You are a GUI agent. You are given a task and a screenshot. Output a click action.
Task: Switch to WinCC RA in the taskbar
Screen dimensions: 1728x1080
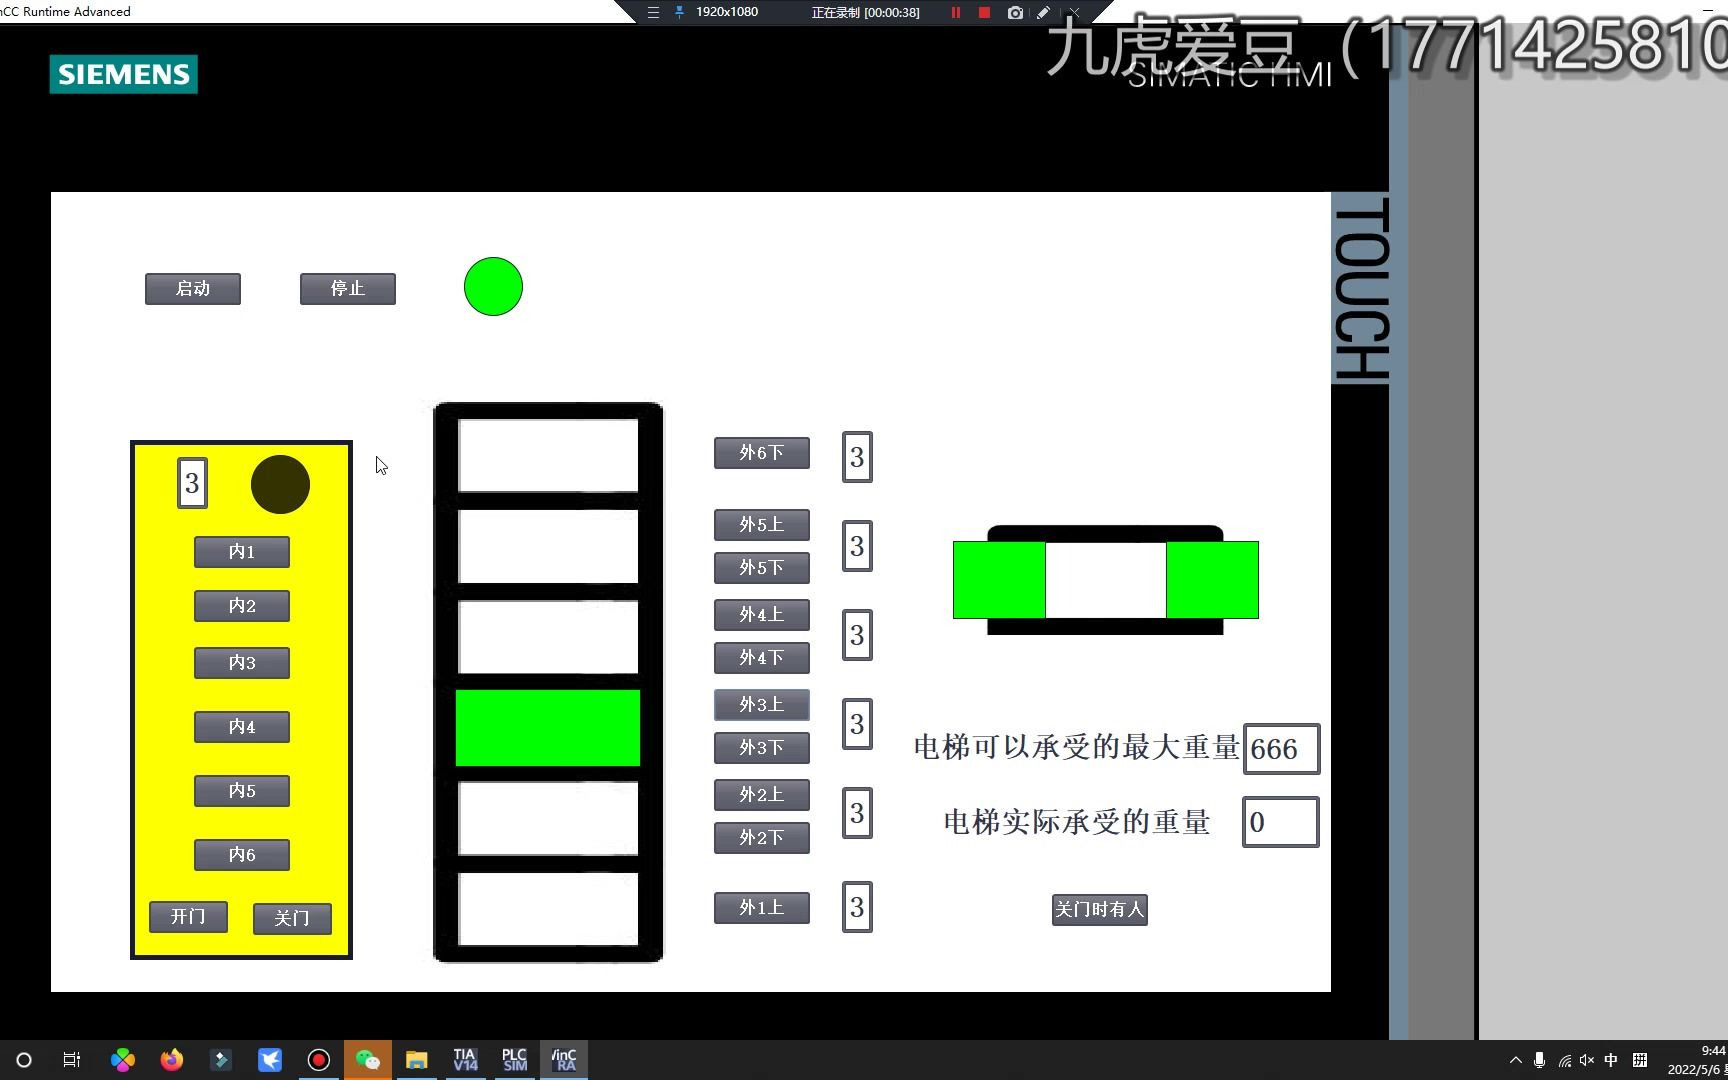(563, 1059)
